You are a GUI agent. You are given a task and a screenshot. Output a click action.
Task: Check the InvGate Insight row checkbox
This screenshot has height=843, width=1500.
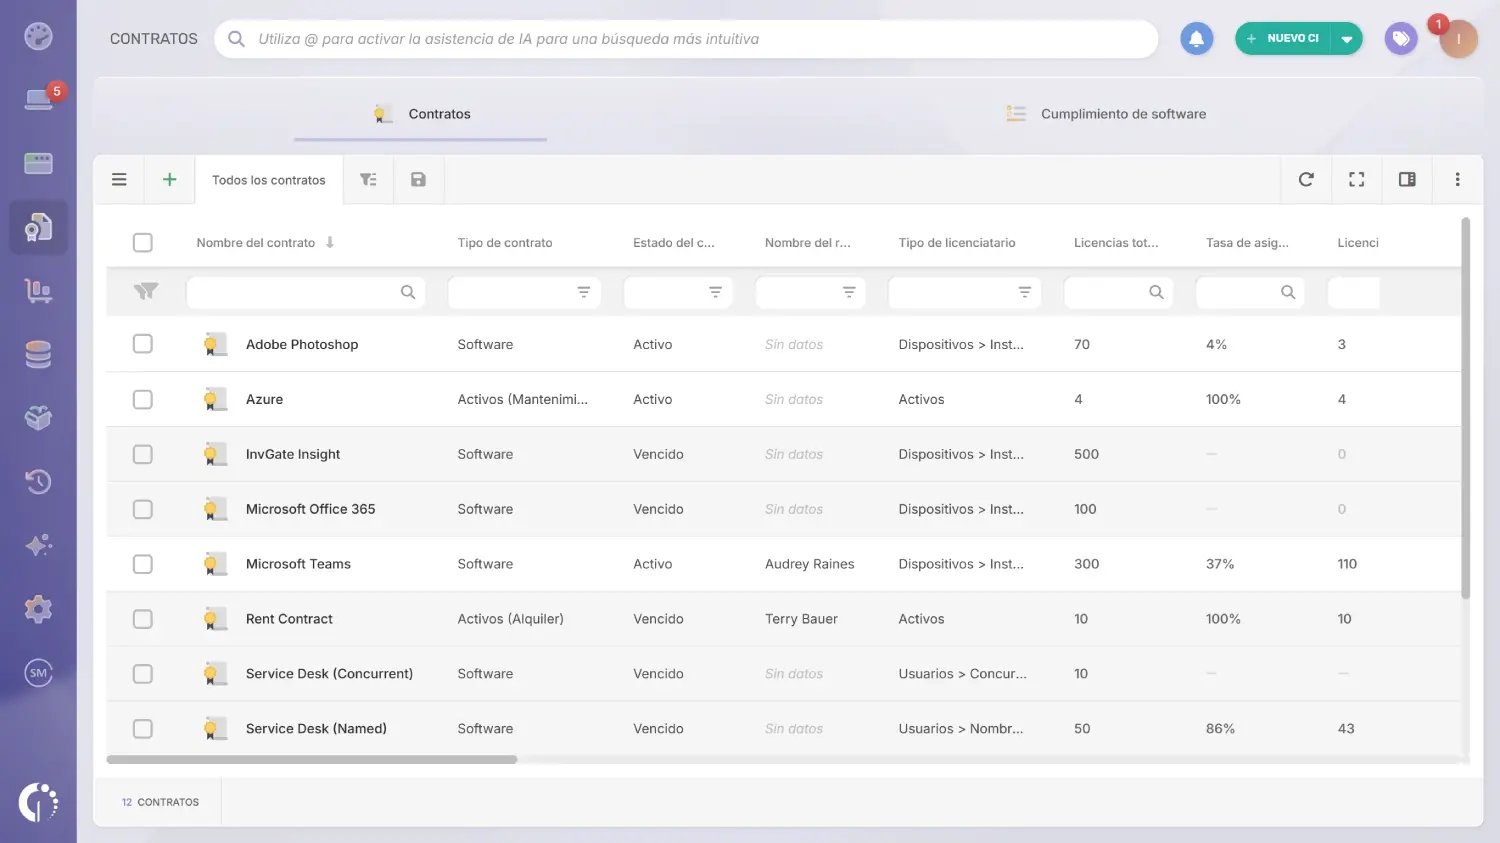(x=143, y=454)
